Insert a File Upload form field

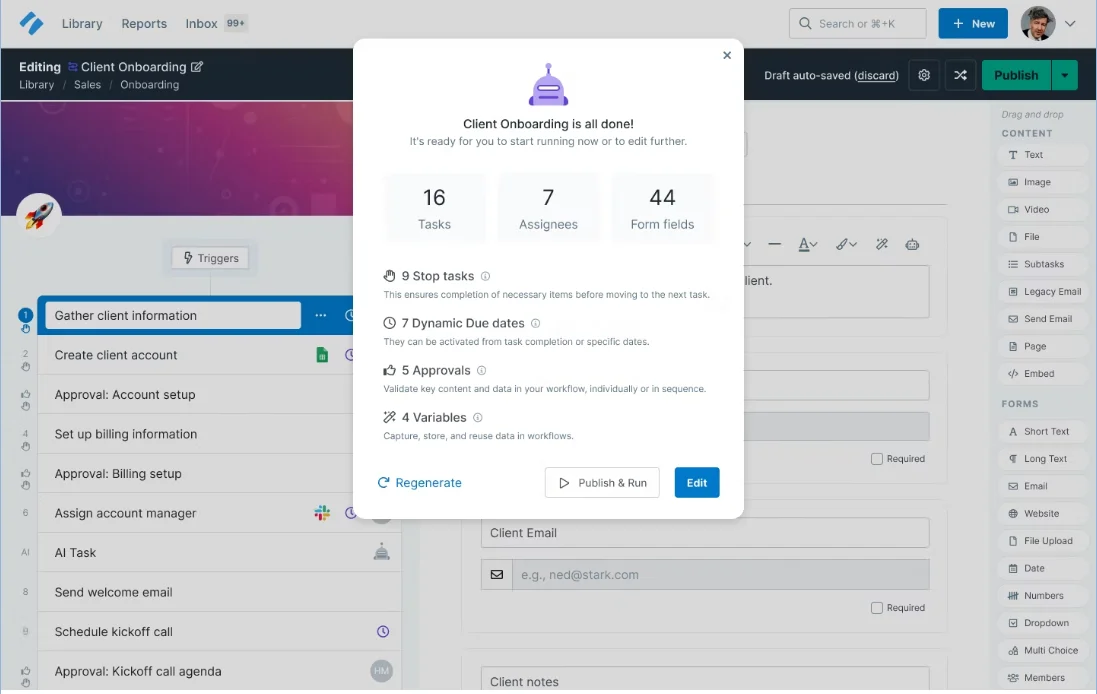[1043, 540]
